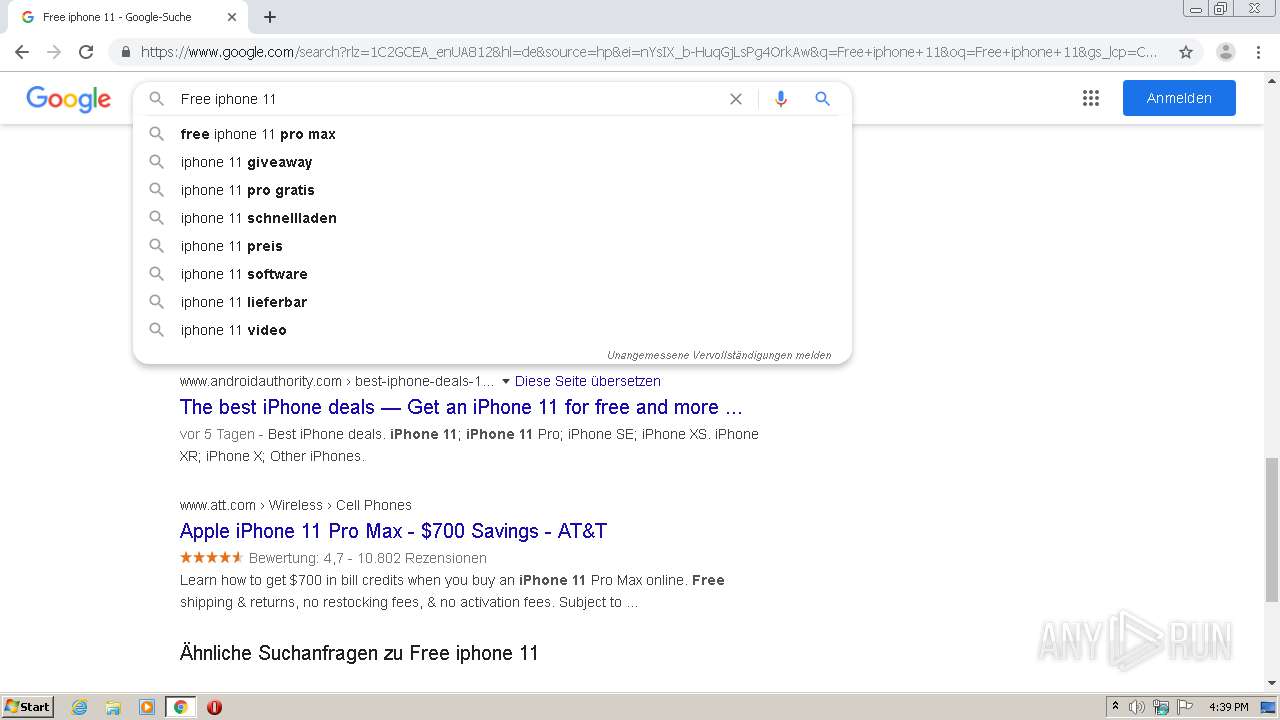This screenshot has height=720, width=1280.
Task: Close the 'Free iphone 11' tab
Action: click(x=232, y=17)
